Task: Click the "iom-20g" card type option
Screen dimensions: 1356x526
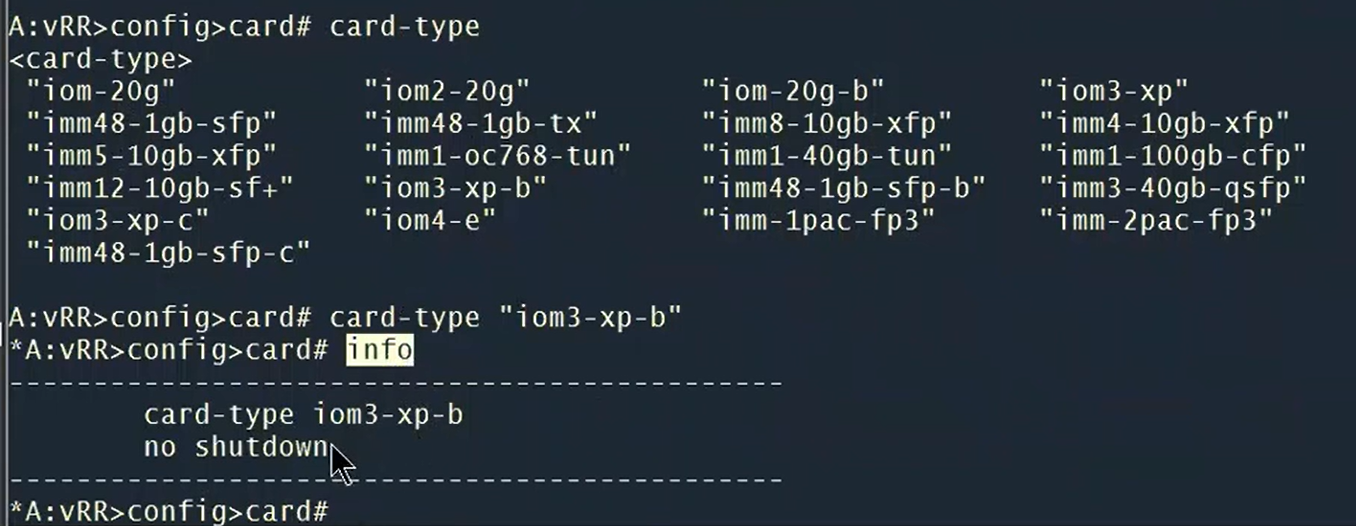Action: click(101, 91)
